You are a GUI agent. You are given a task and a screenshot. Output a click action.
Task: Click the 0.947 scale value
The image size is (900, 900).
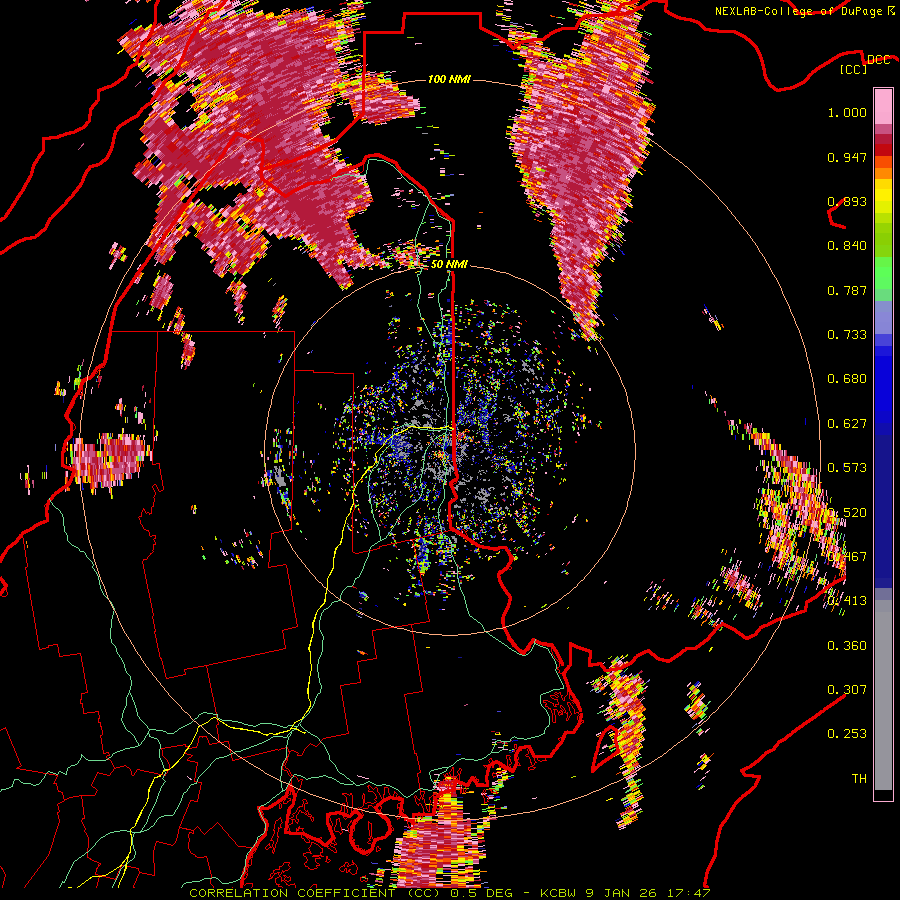point(847,157)
